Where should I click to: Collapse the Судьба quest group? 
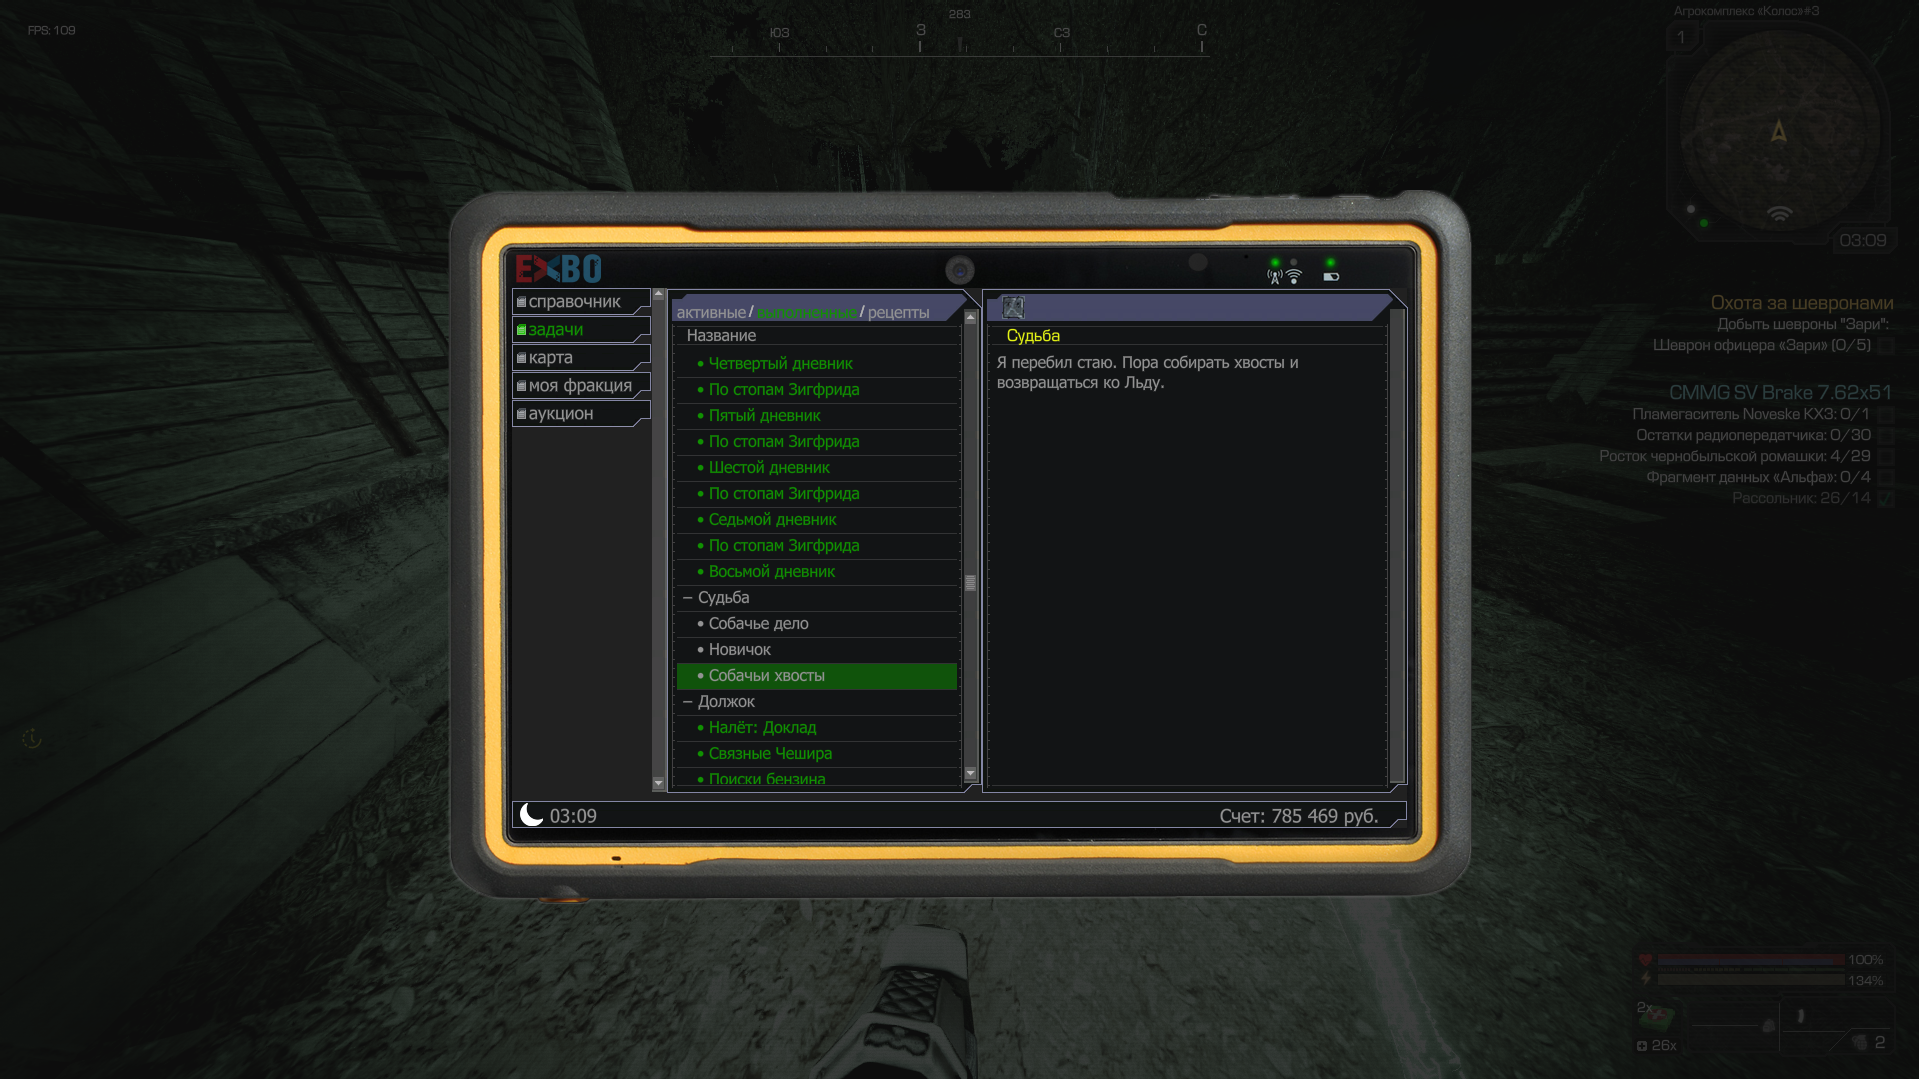(x=688, y=598)
